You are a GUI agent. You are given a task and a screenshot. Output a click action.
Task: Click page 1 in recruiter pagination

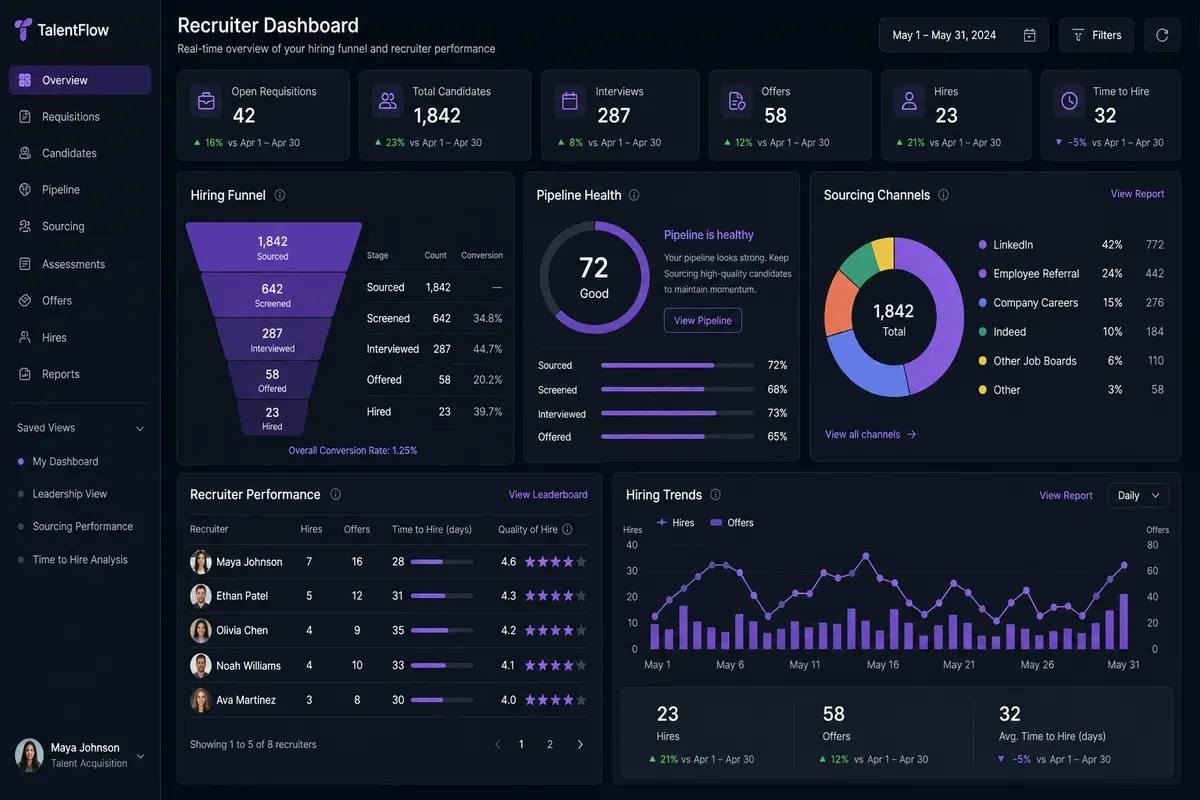tap(521, 745)
